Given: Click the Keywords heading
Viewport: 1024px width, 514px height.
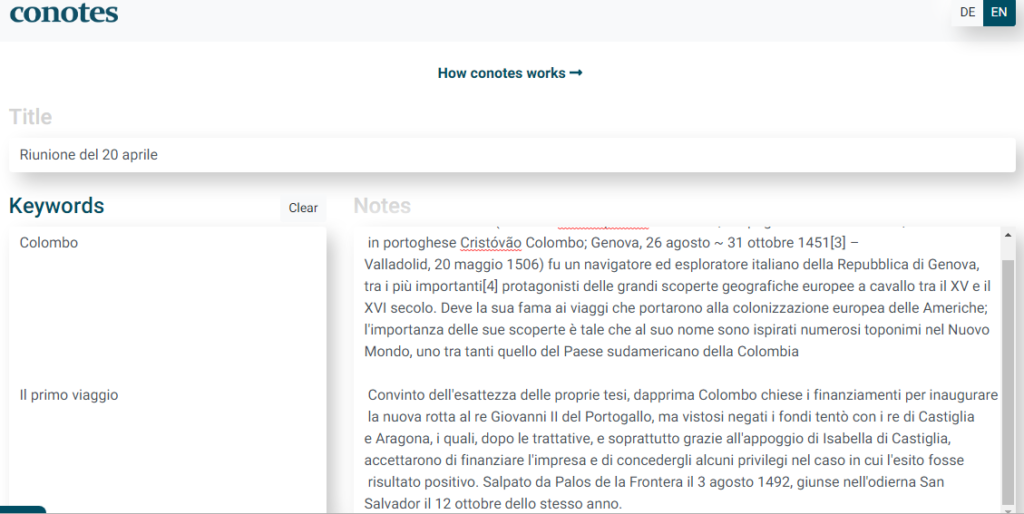Looking at the screenshot, I should pyautogui.click(x=57, y=206).
